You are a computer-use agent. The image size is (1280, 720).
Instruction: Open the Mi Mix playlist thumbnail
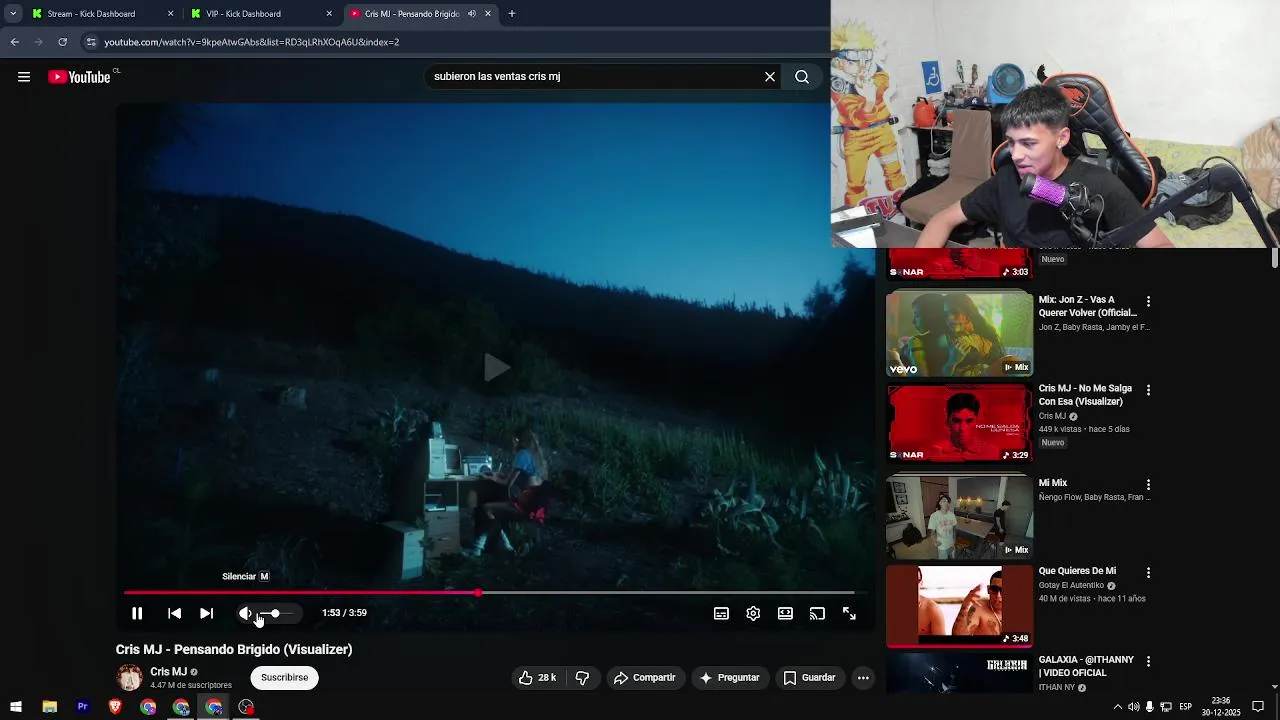click(959, 516)
